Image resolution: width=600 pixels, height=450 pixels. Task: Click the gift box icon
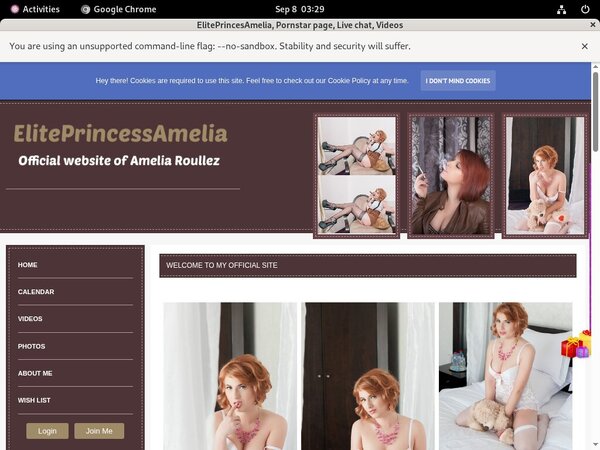(576, 345)
